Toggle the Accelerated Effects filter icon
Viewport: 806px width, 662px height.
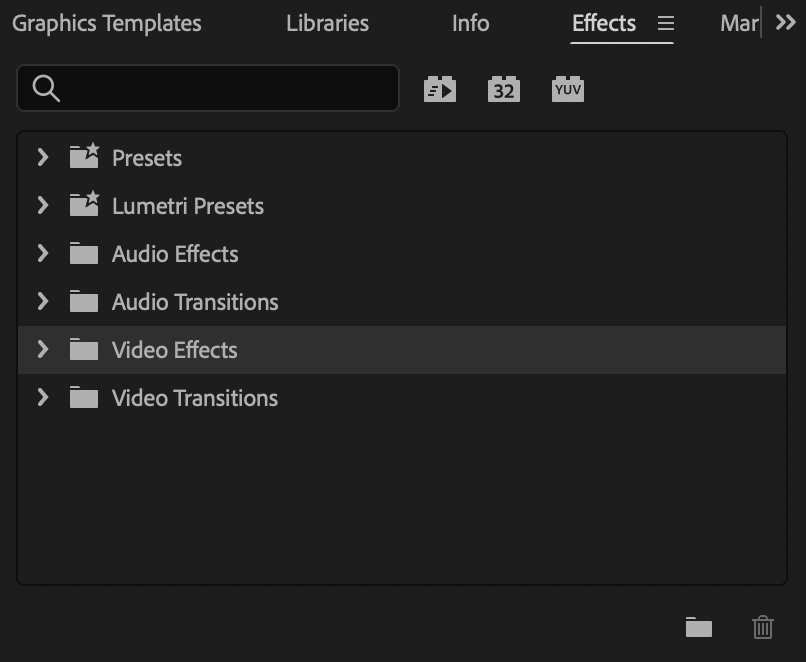click(x=440, y=89)
